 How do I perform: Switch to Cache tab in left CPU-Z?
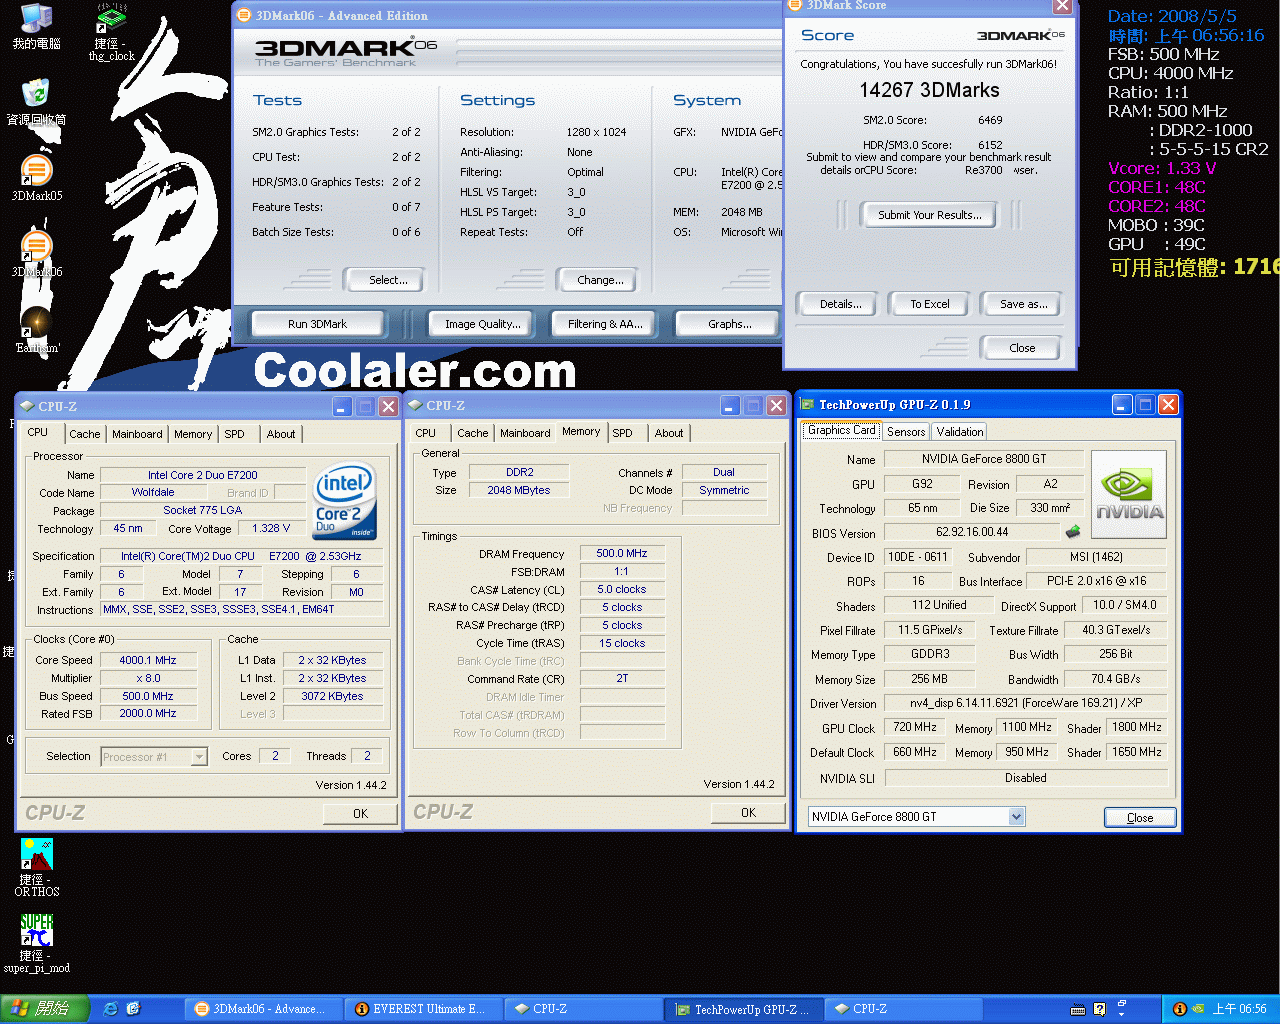coord(85,434)
